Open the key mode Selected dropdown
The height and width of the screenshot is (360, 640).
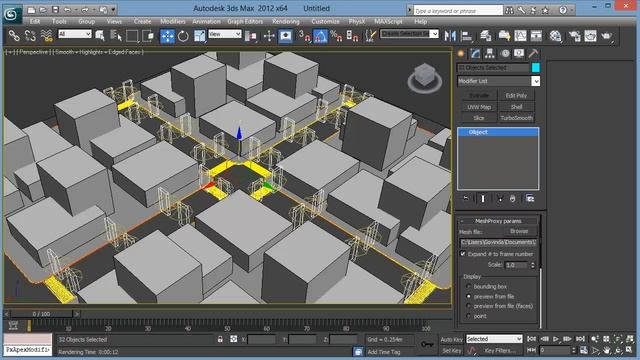click(x=494, y=339)
